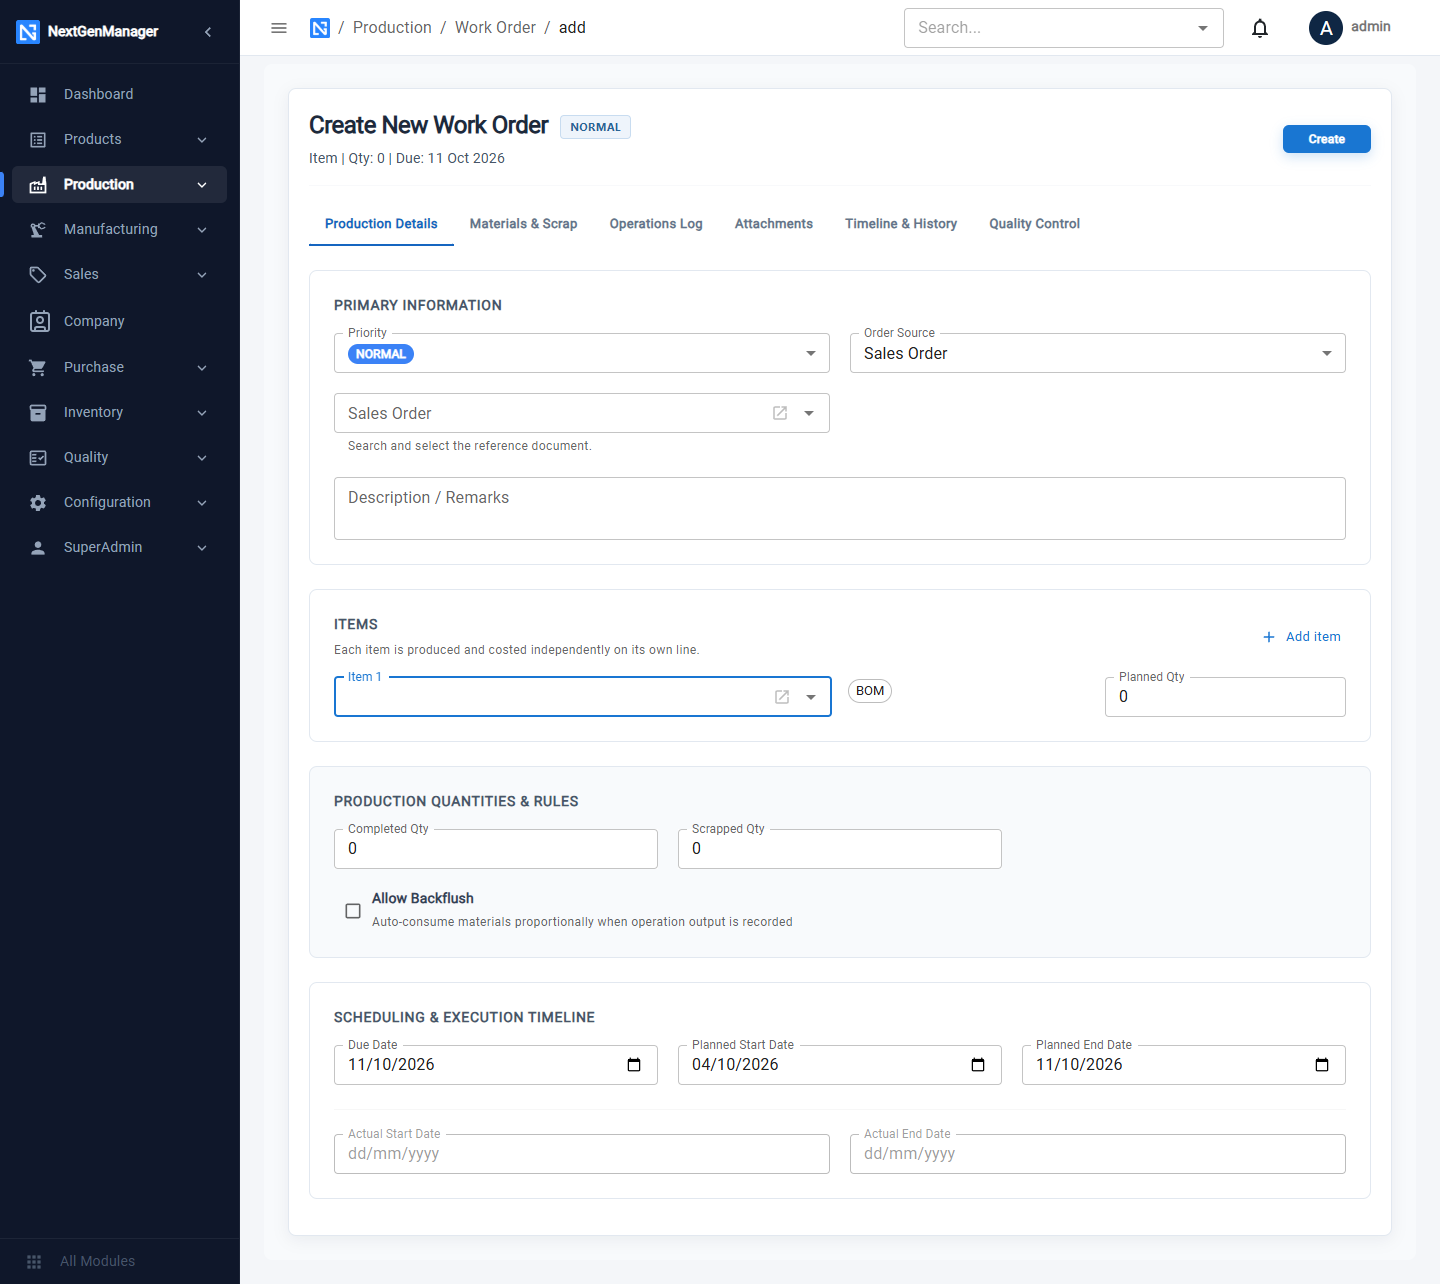Click the Company badge icon
Screen dimensions: 1440x1284
click(39, 321)
